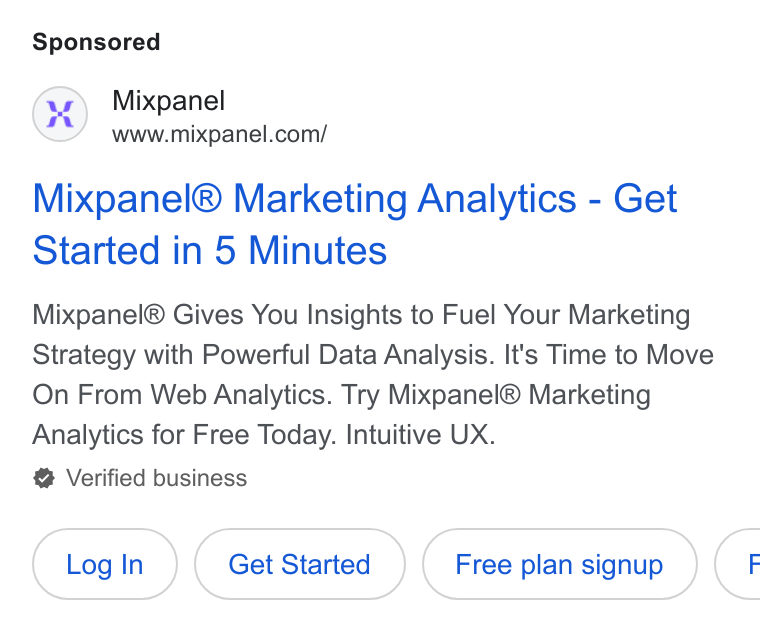
Task: Click the word "Get" ending the first headline line
Action: coord(645,198)
